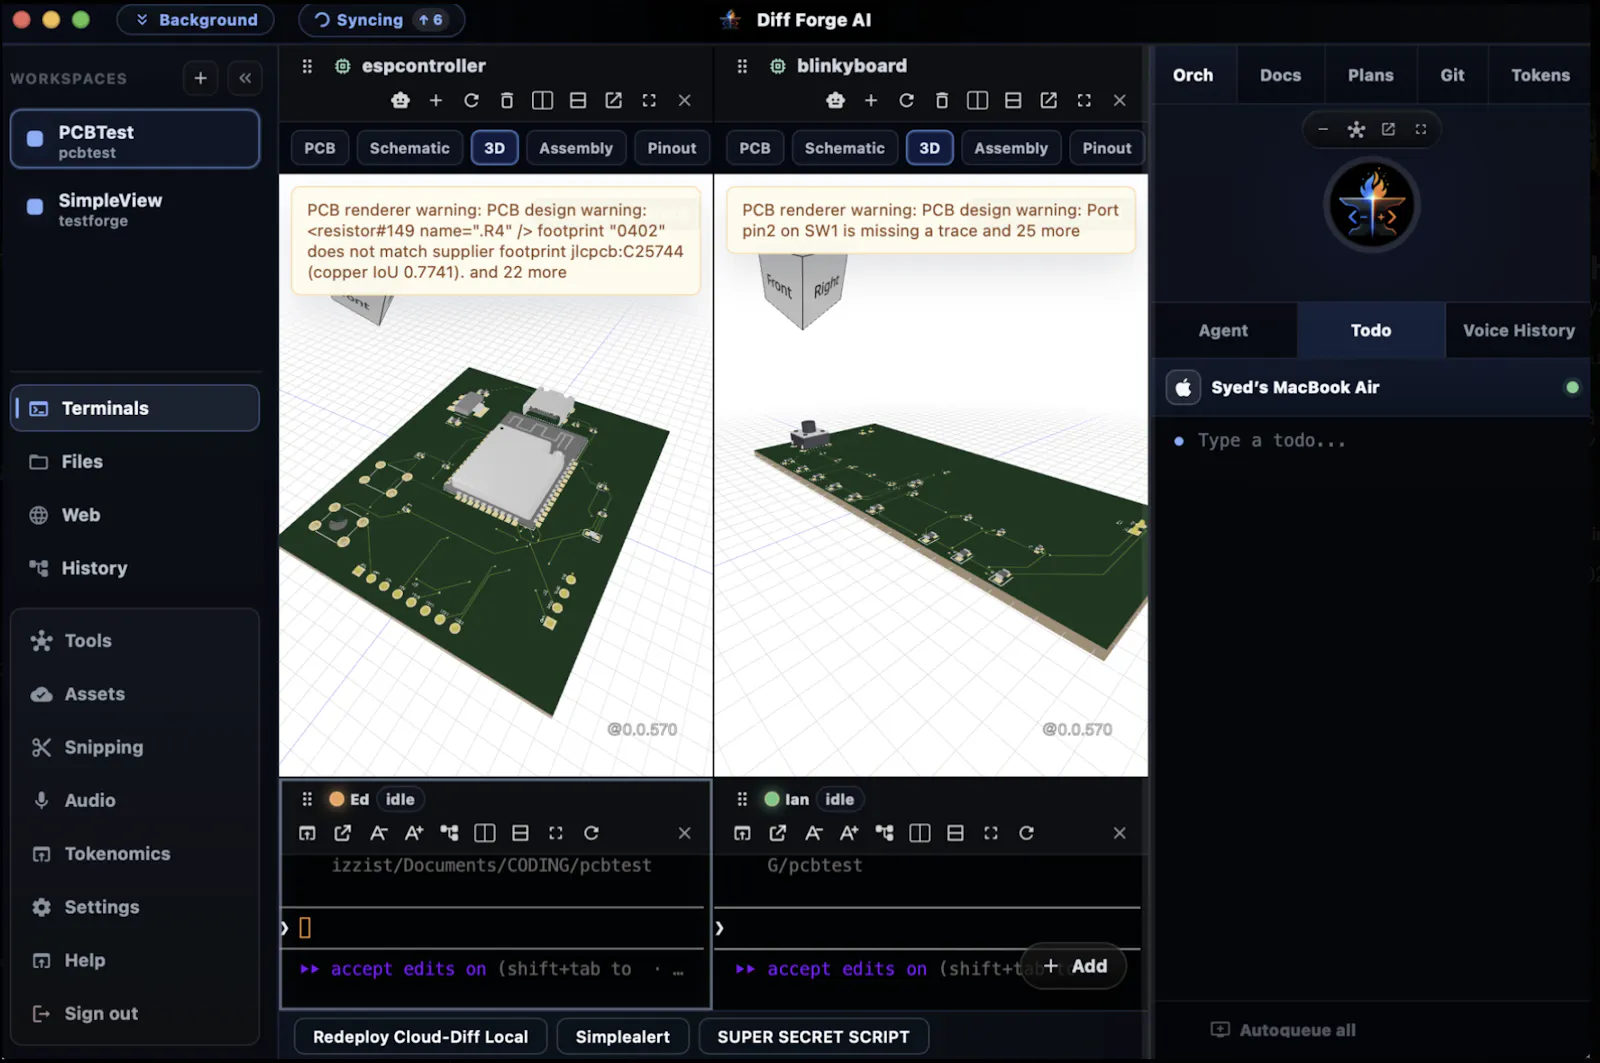
Task: Make Ian terminal fullscreen
Action: [991, 833]
